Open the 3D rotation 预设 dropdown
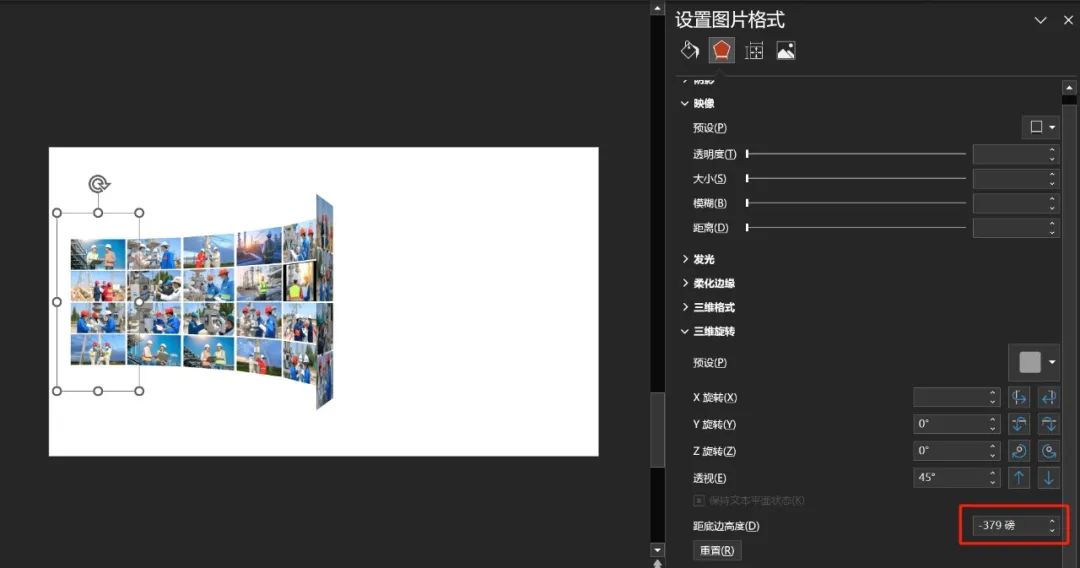1080x568 pixels. [1035, 362]
